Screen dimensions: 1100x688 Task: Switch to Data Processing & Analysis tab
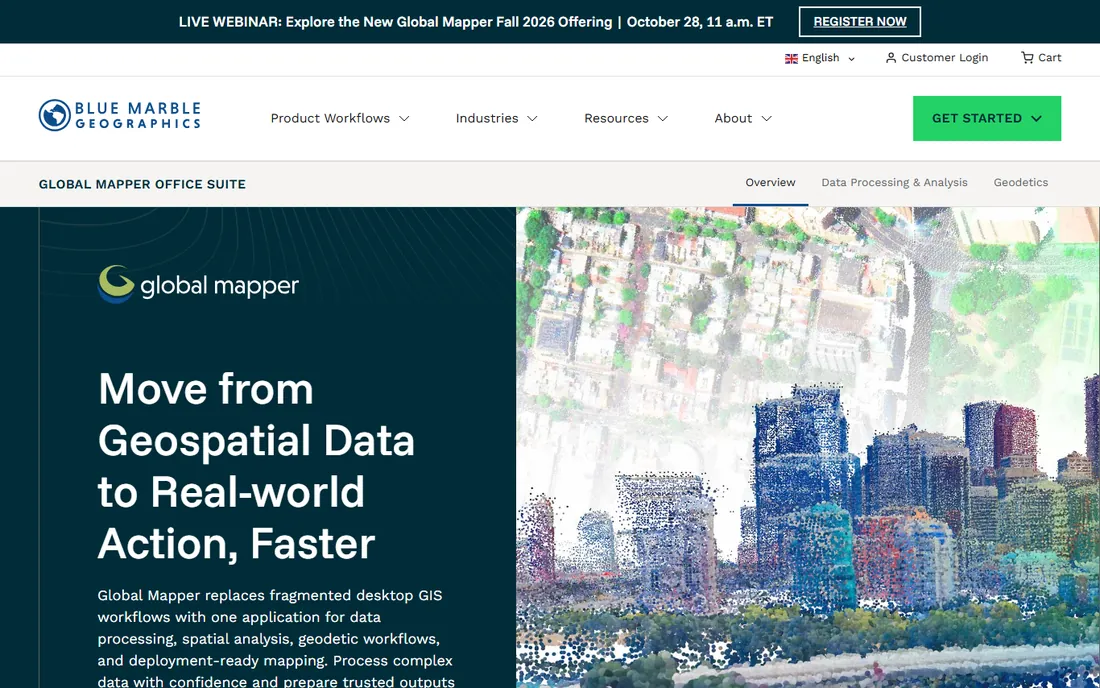(894, 182)
